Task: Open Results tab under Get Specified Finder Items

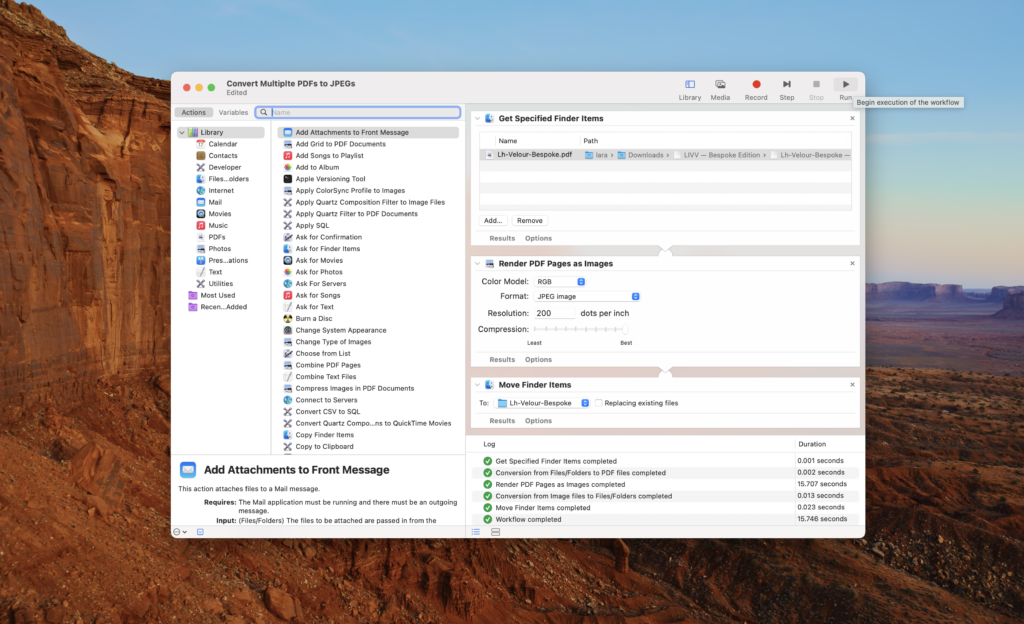Action: click(502, 238)
